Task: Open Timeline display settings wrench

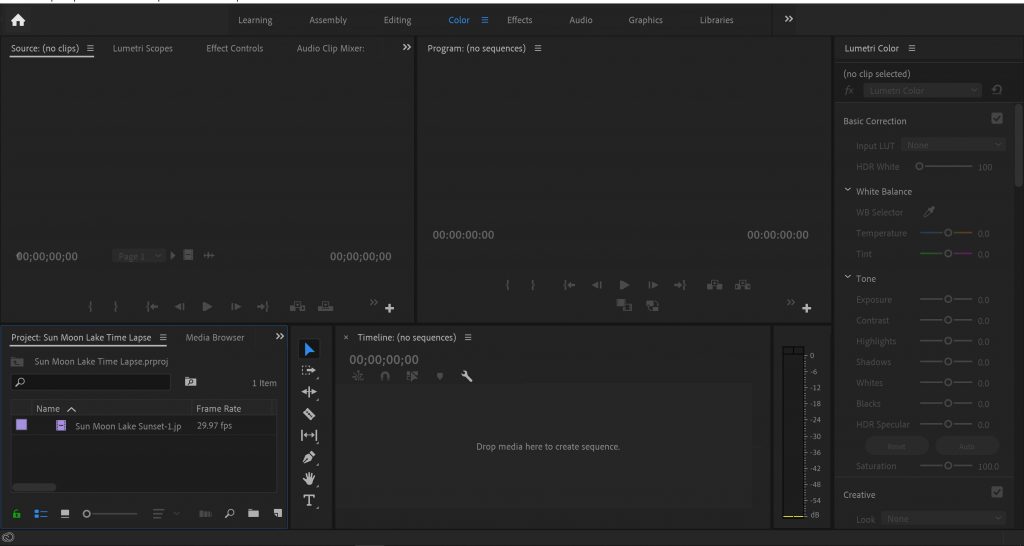Action: pyautogui.click(x=466, y=376)
